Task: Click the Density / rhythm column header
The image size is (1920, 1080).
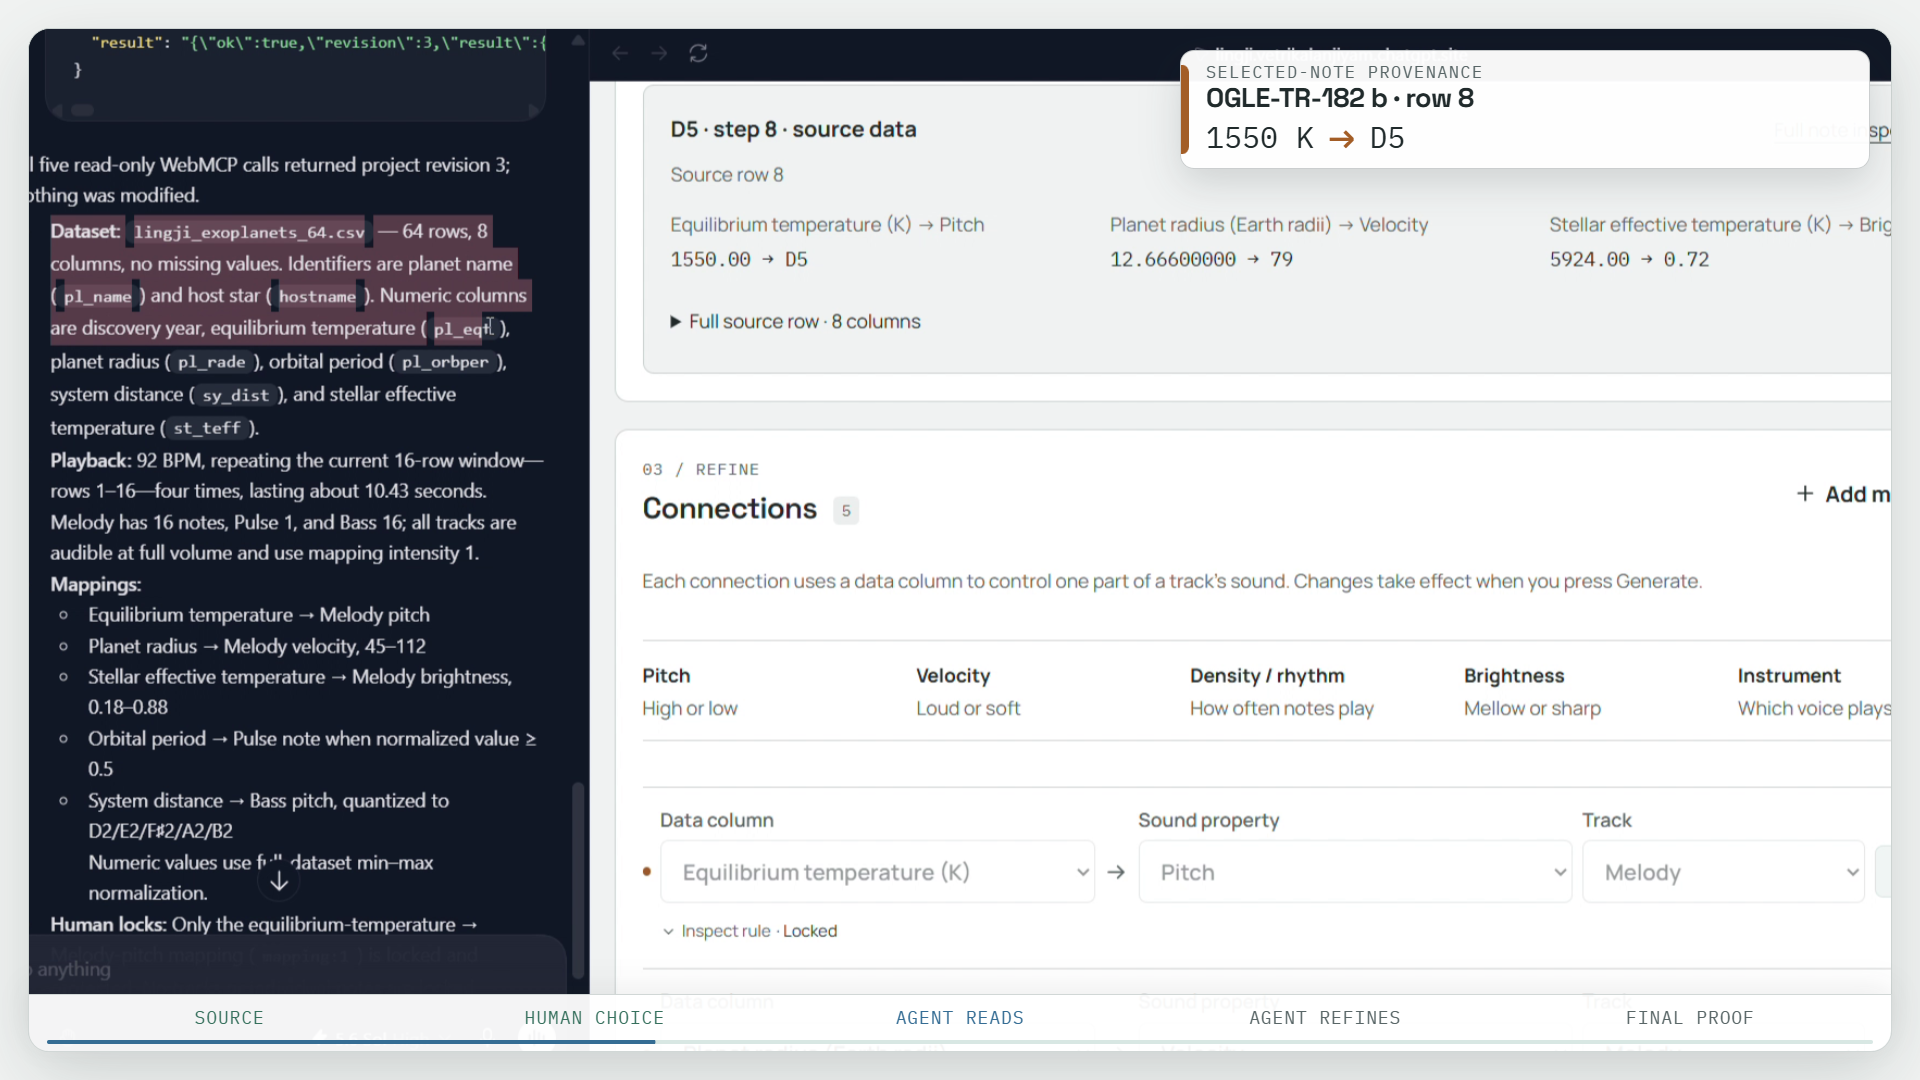Action: 1267,676
